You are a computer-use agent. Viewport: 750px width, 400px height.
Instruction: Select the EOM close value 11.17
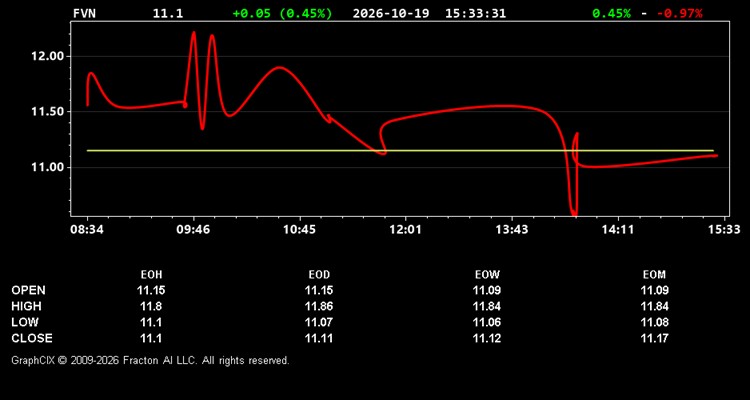coord(654,338)
